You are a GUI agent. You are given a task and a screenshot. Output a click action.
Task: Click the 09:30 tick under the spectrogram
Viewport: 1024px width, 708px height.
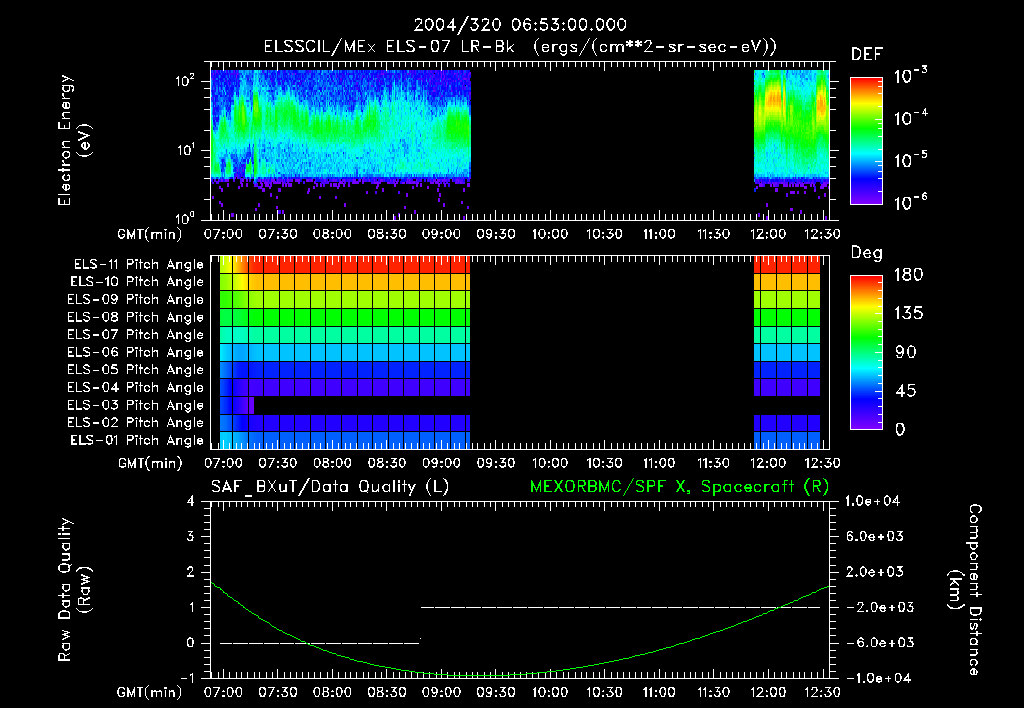496,234
